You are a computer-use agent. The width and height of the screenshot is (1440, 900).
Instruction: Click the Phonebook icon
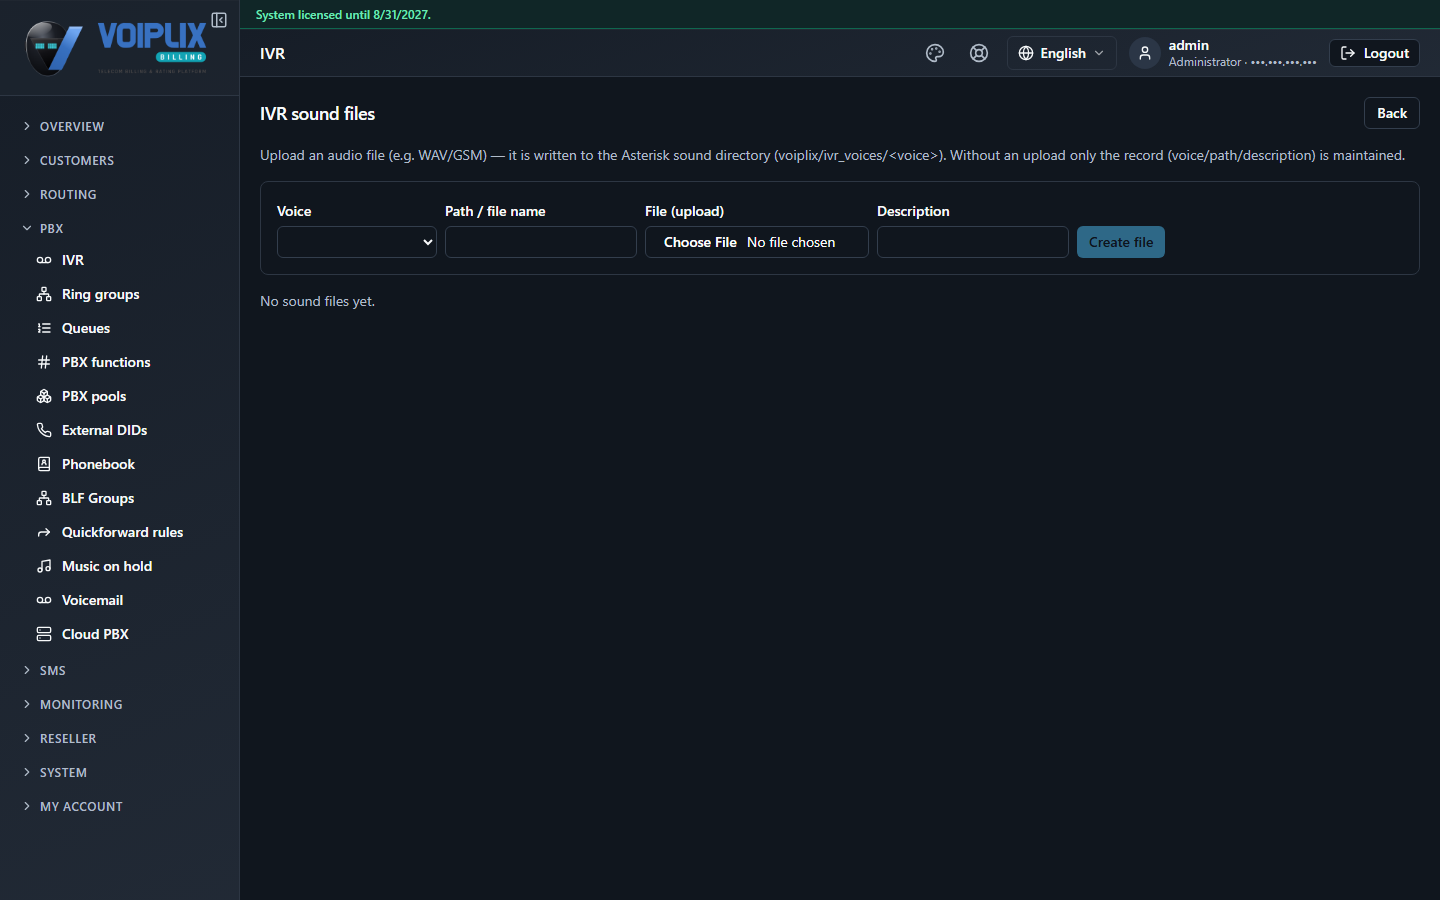point(44,464)
